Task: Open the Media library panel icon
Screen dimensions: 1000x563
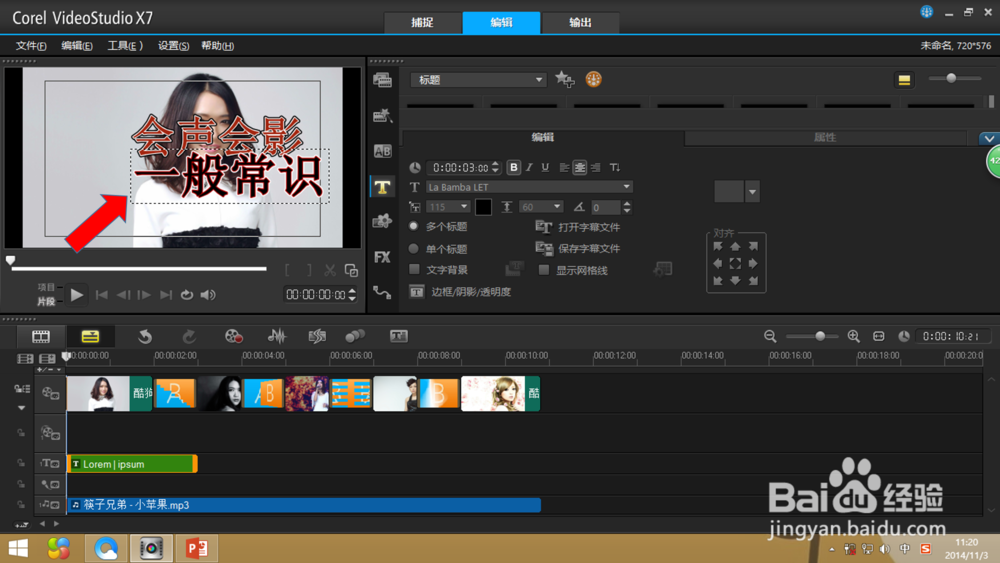Action: click(x=383, y=80)
